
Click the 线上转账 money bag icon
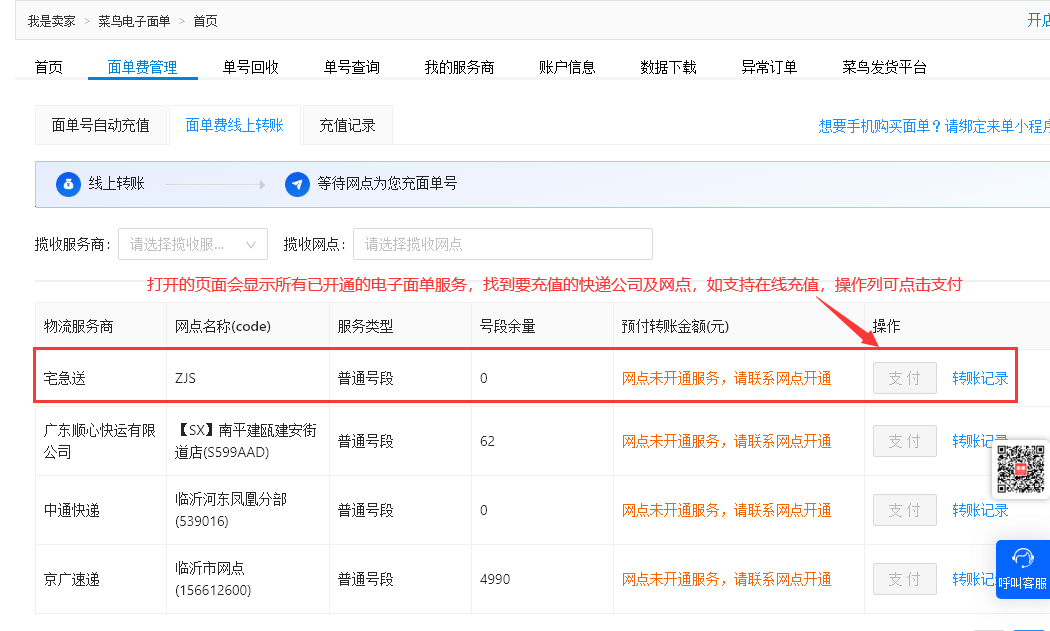[x=68, y=184]
